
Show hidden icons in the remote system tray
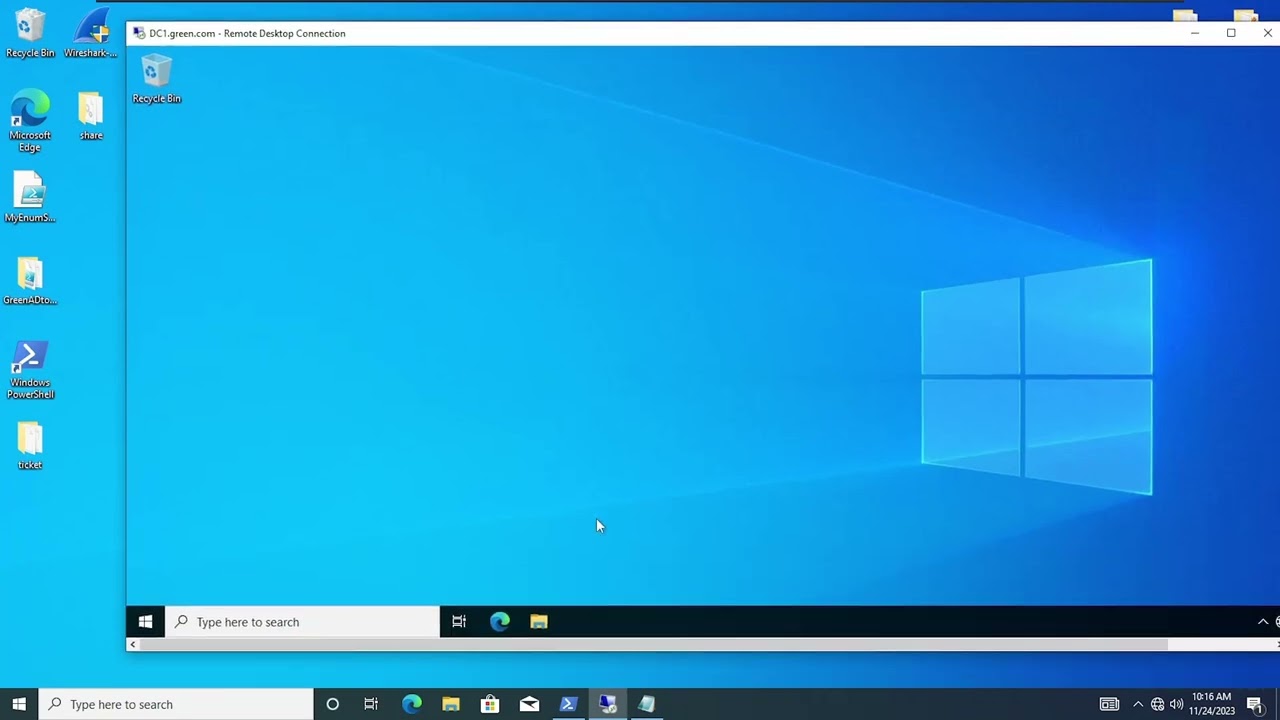(1262, 622)
